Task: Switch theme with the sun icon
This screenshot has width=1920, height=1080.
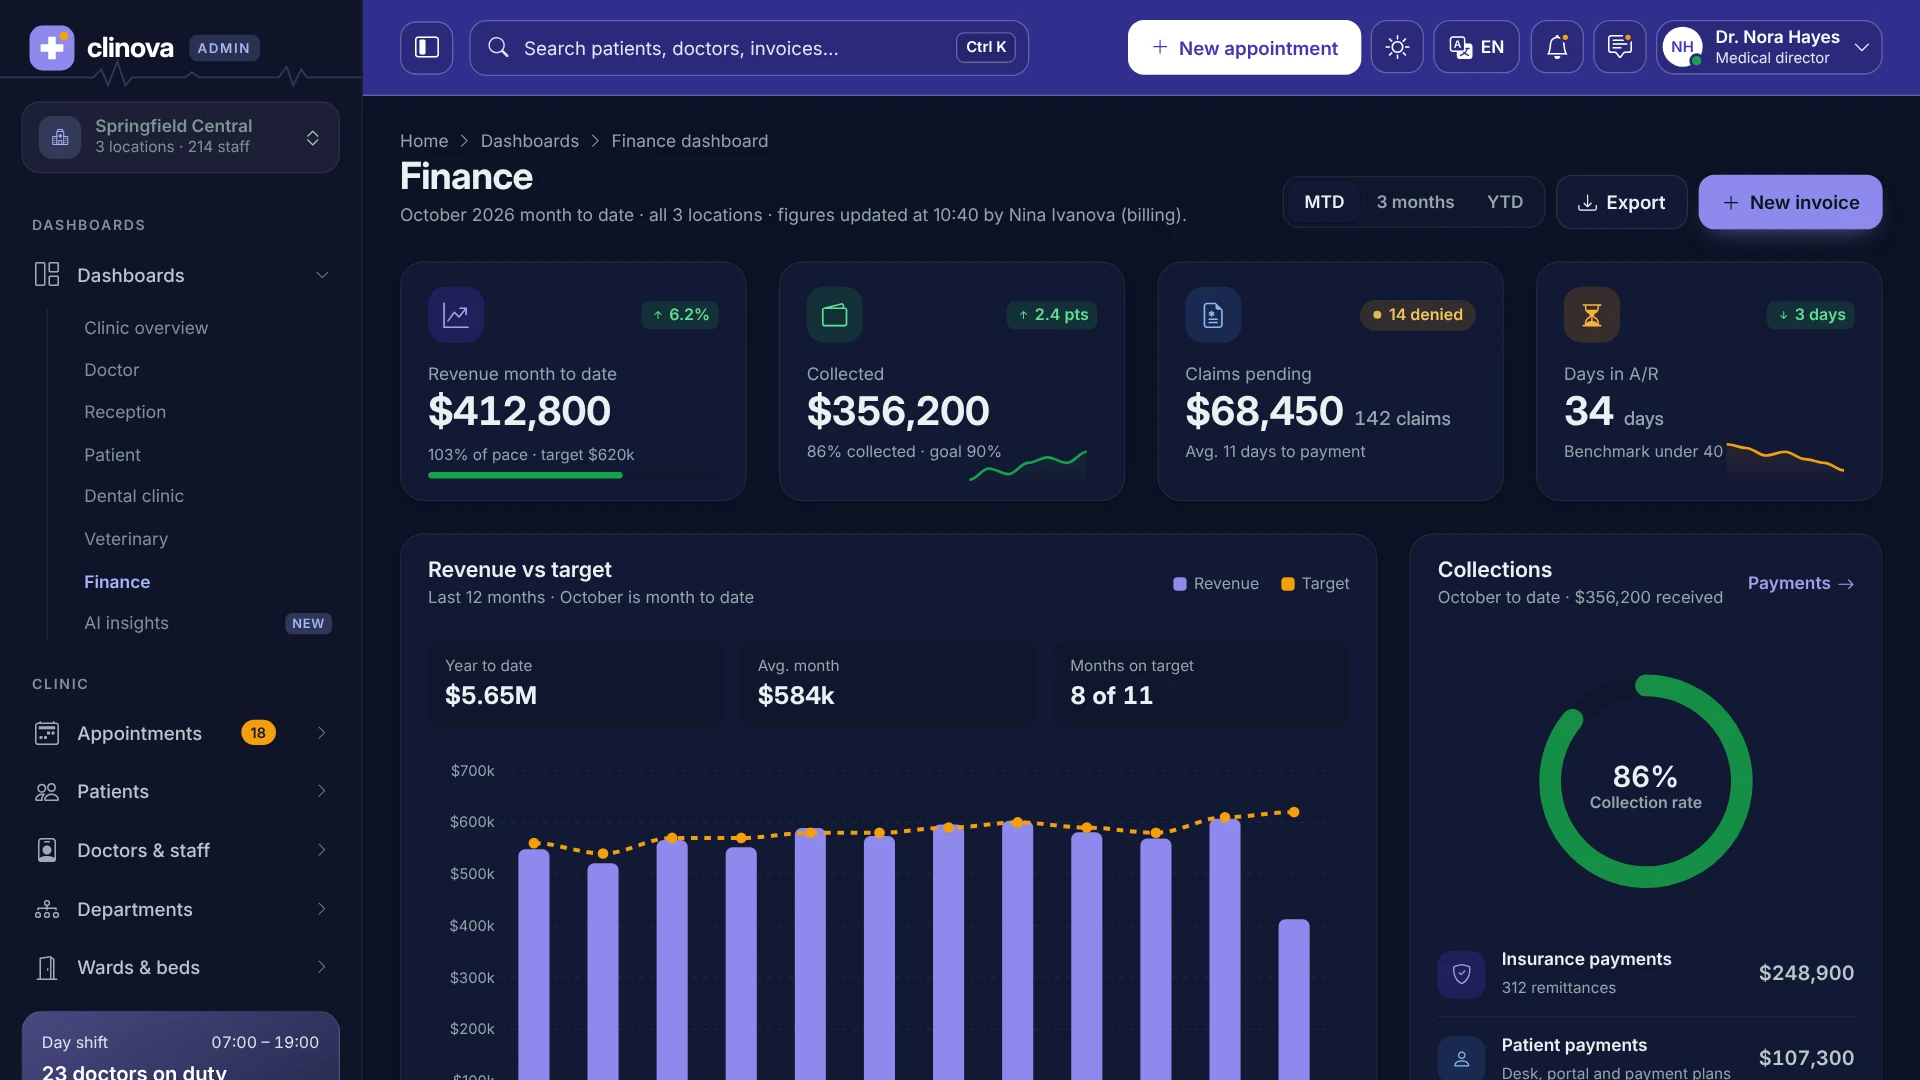Action: tap(1397, 48)
